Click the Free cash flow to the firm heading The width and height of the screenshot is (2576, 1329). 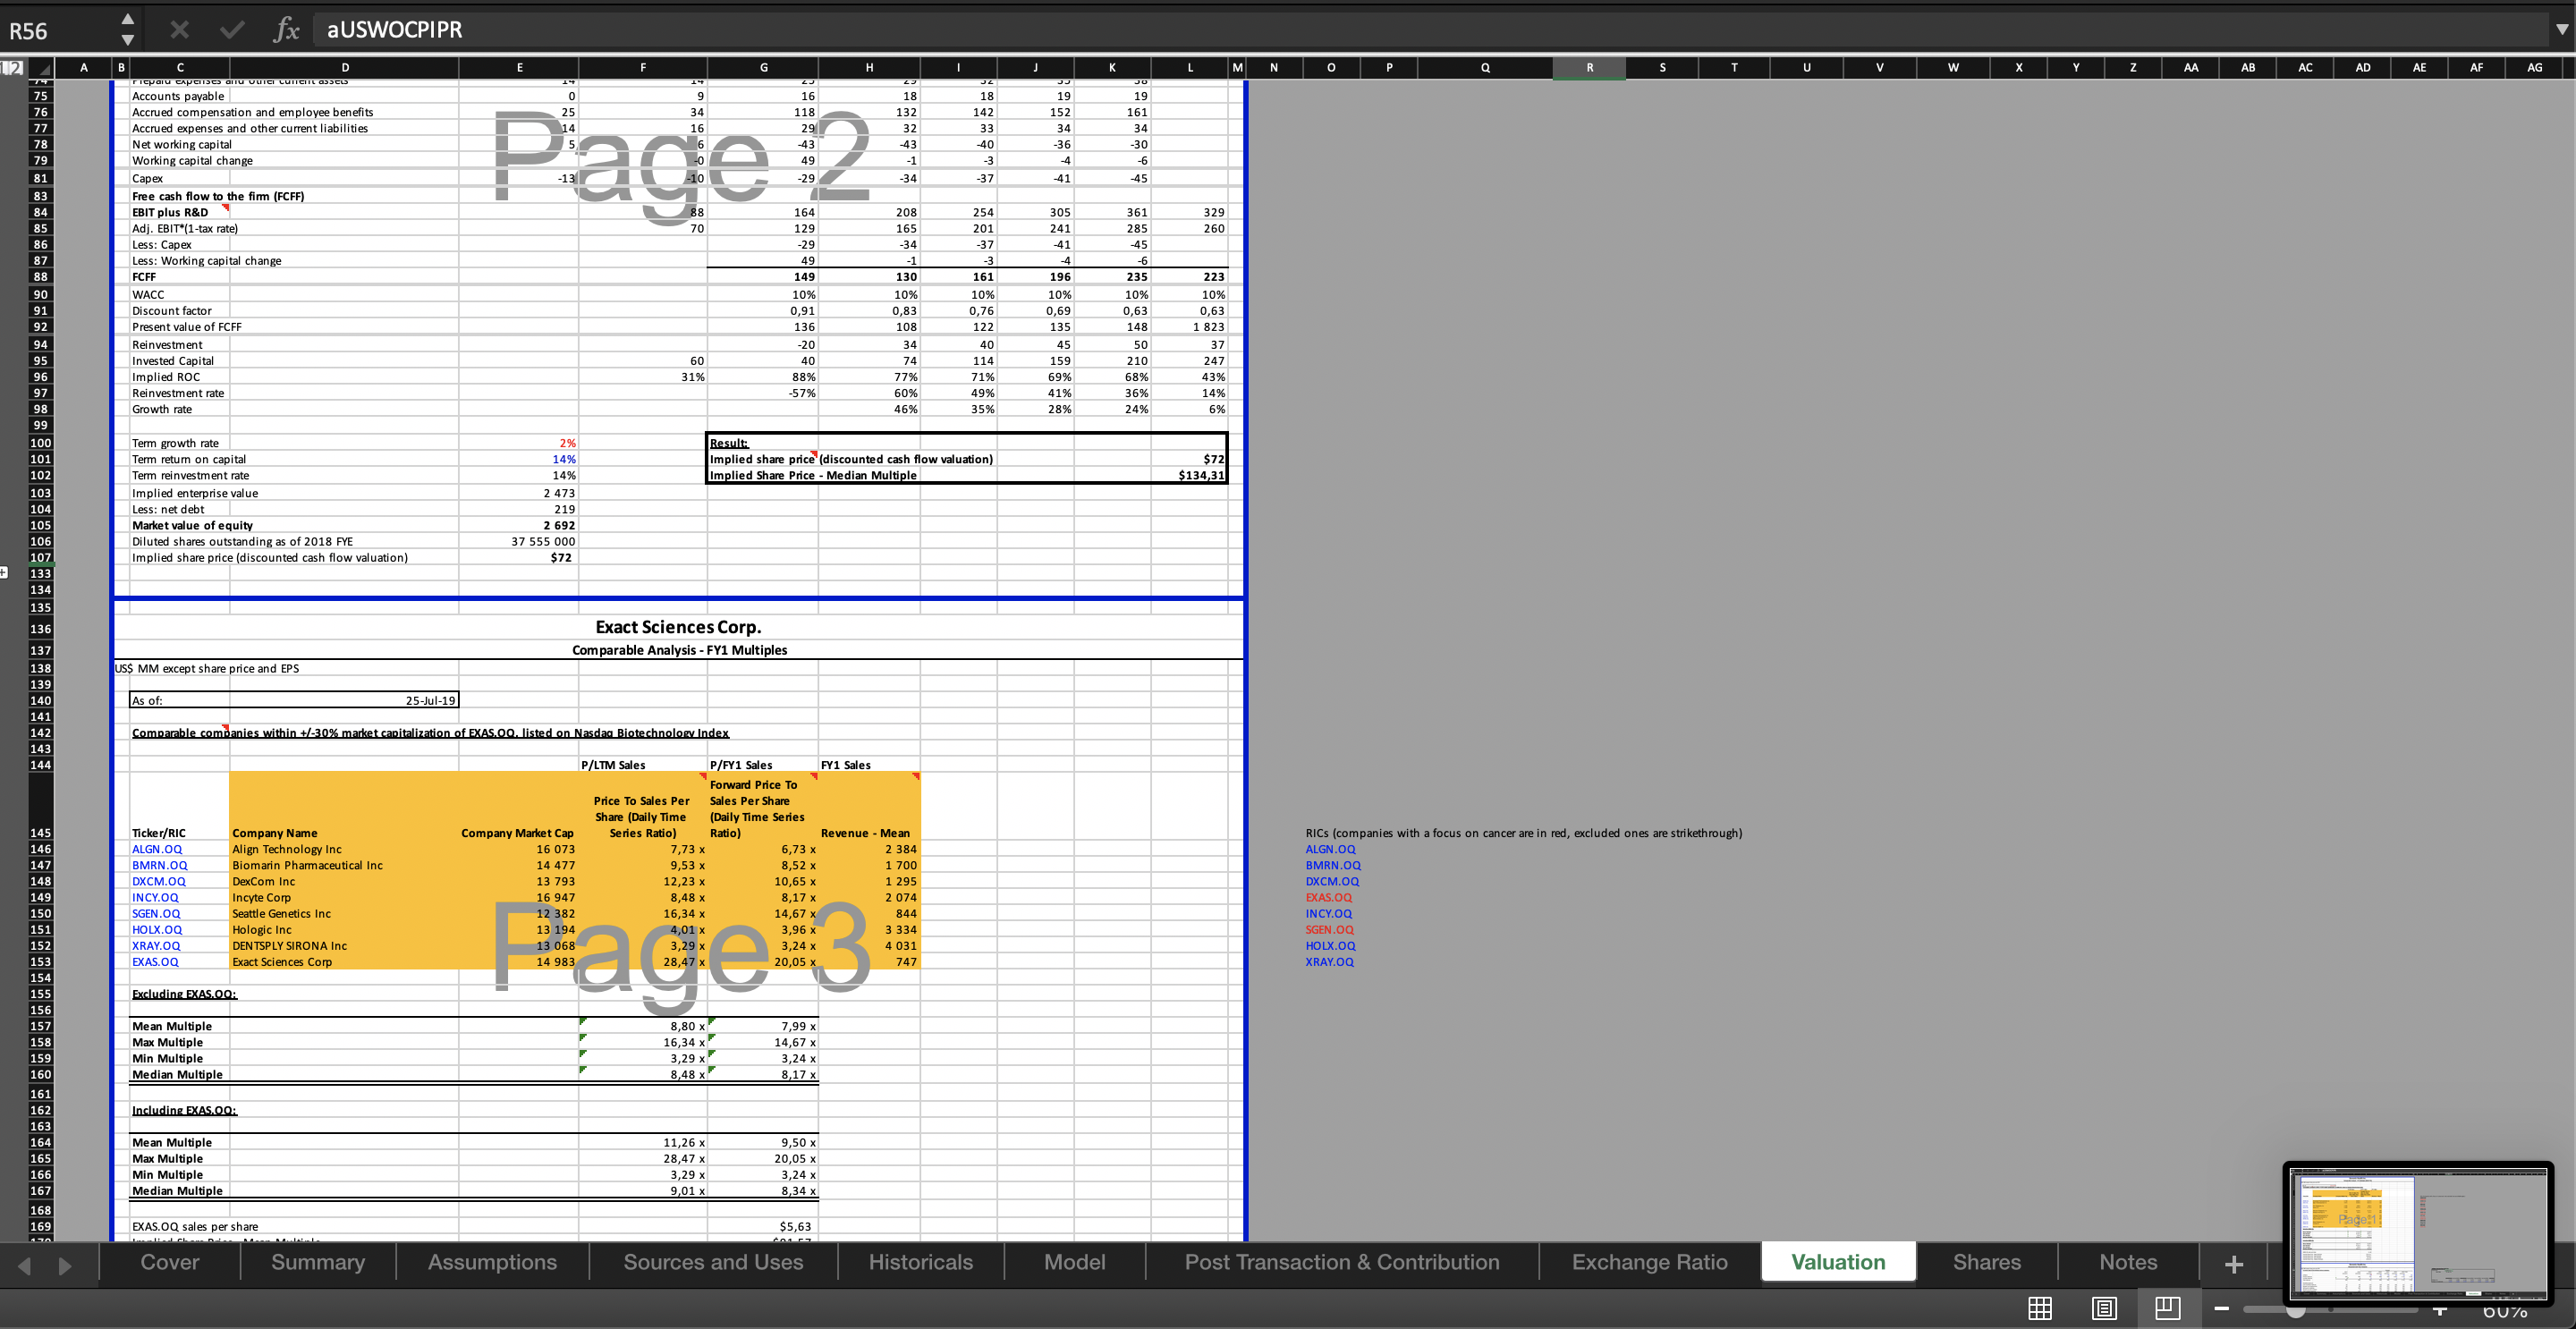218,196
